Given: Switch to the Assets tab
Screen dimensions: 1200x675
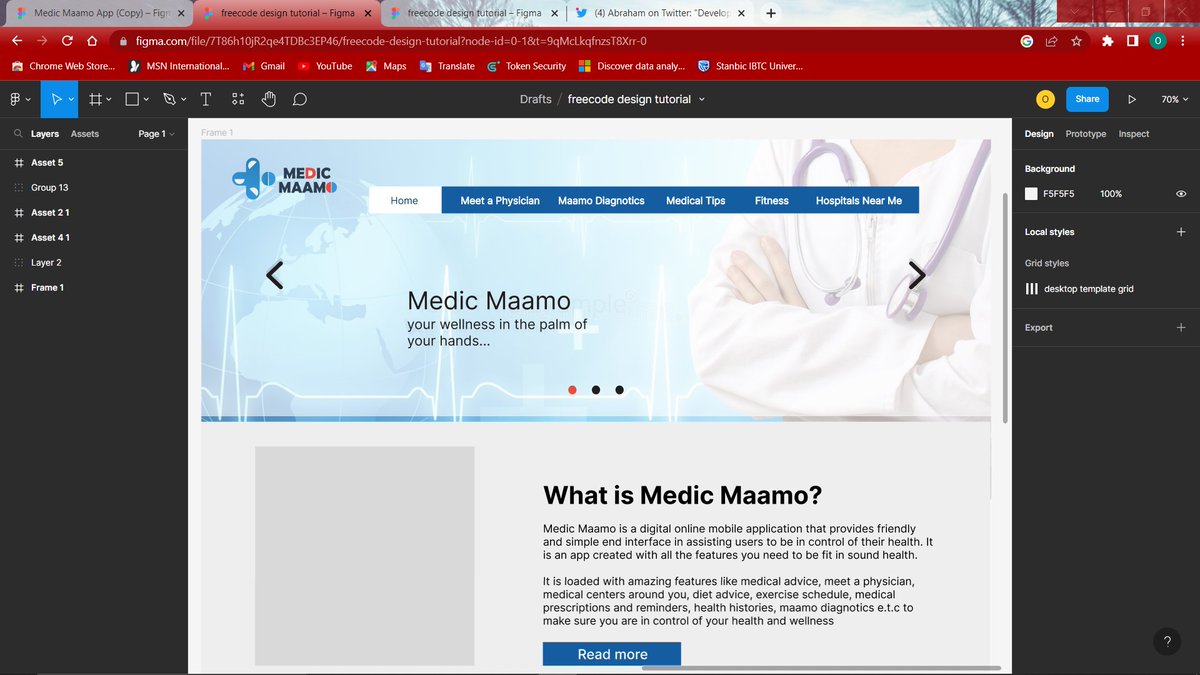Looking at the screenshot, I should (x=85, y=134).
